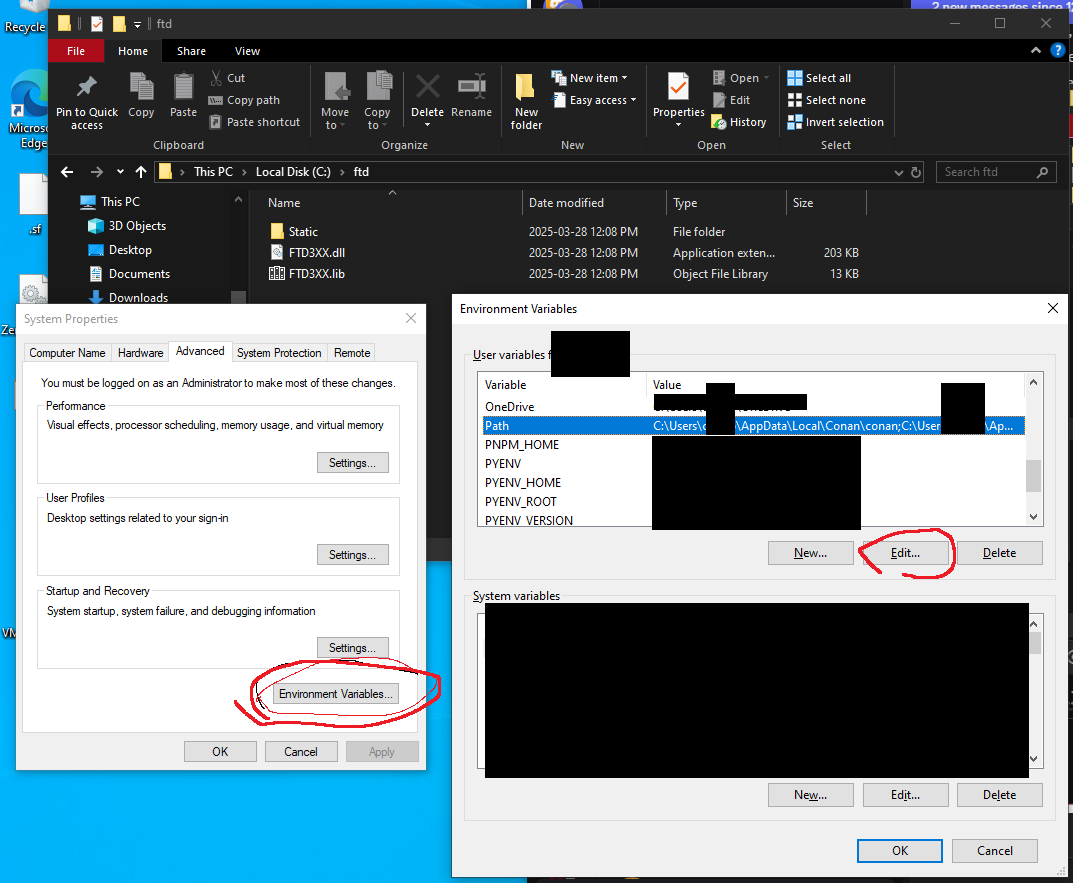Click the Delete icon in Organize group
This screenshot has height=883, width=1073.
[x=427, y=88]
